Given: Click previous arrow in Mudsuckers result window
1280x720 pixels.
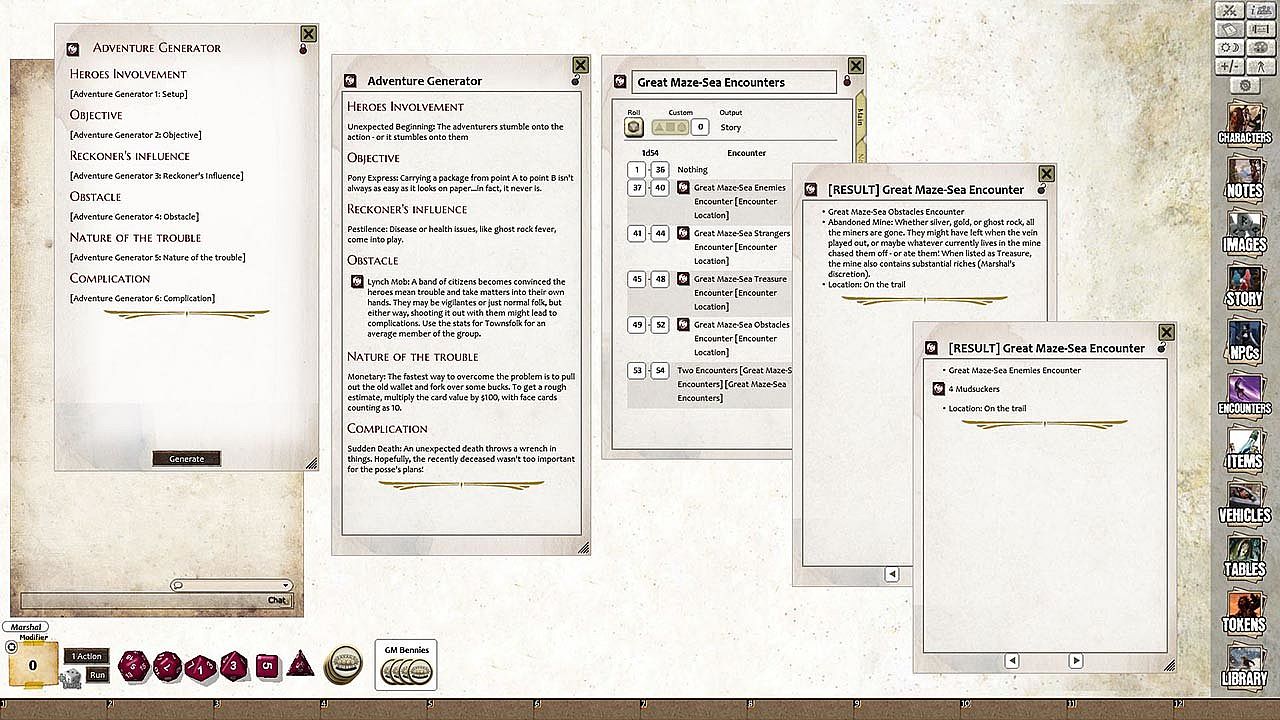Looking at the screenshot, I should 1012,661.
